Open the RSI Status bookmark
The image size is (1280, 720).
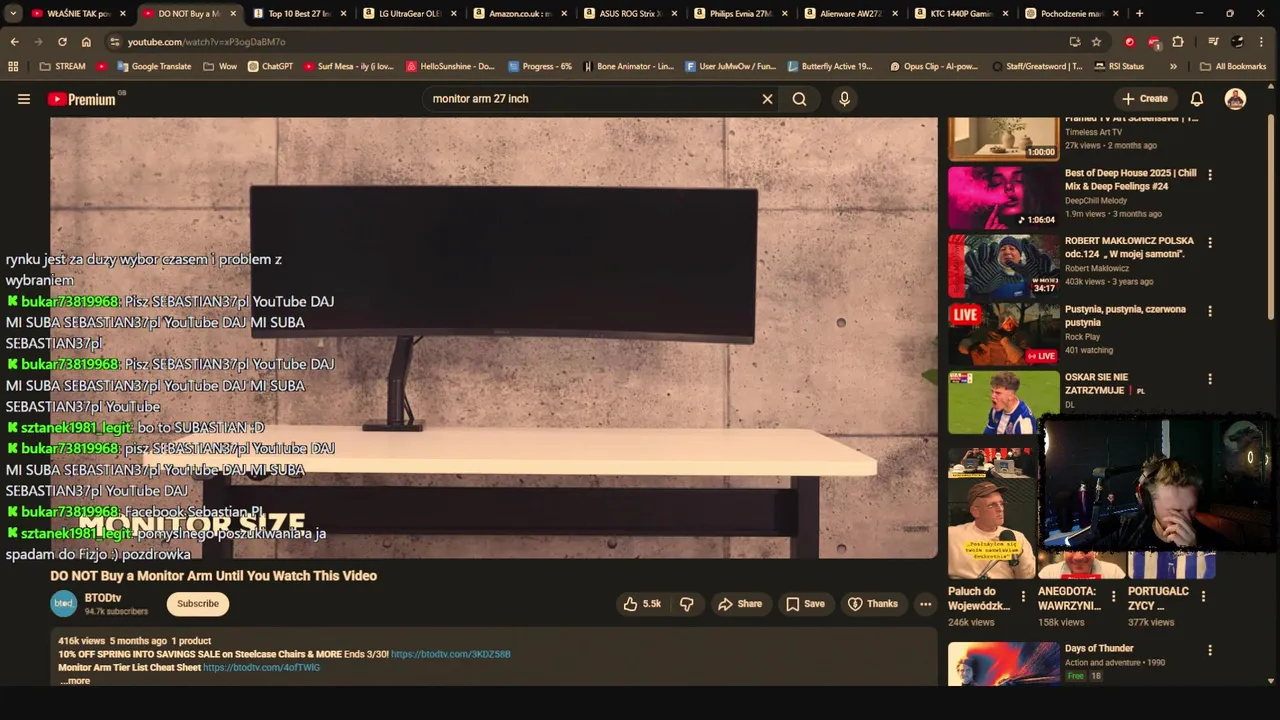click(x=1118, y=66)
